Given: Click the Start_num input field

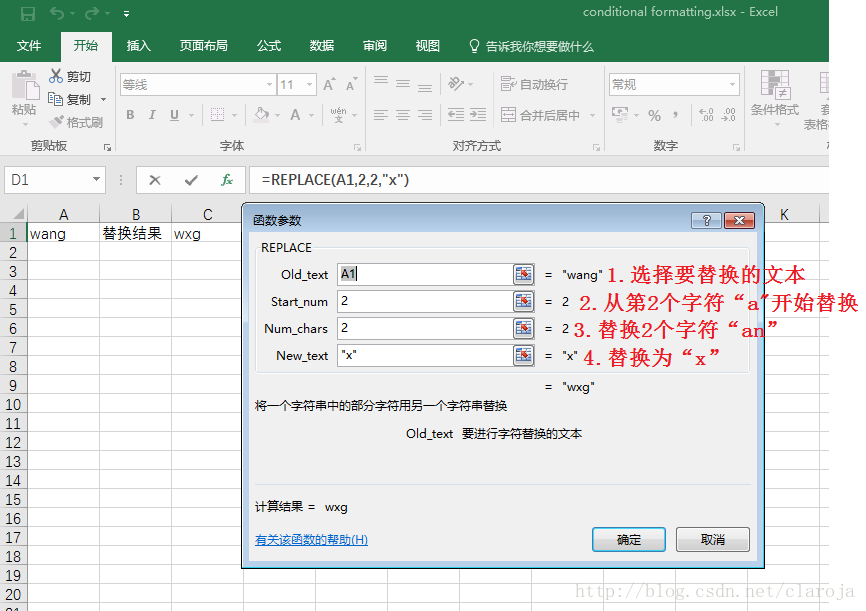Looking at the screenshot, I should pos(425,301).
